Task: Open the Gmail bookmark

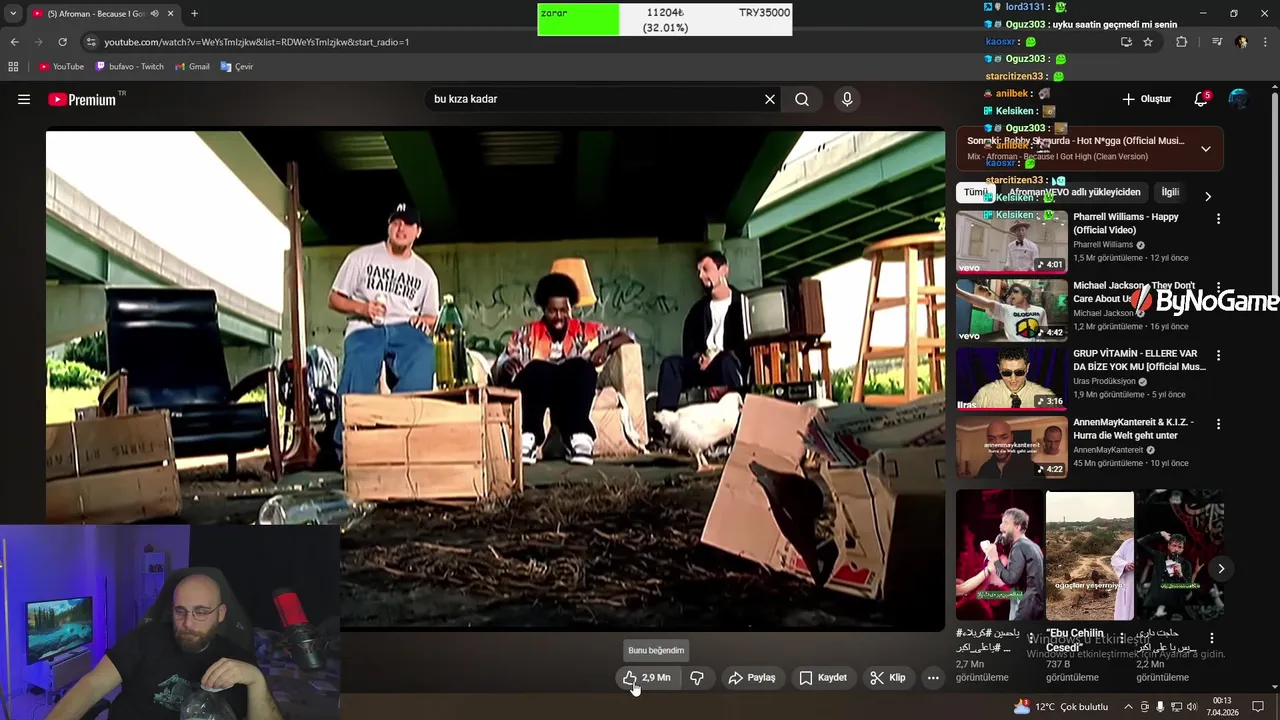Action: pos(192,67)
